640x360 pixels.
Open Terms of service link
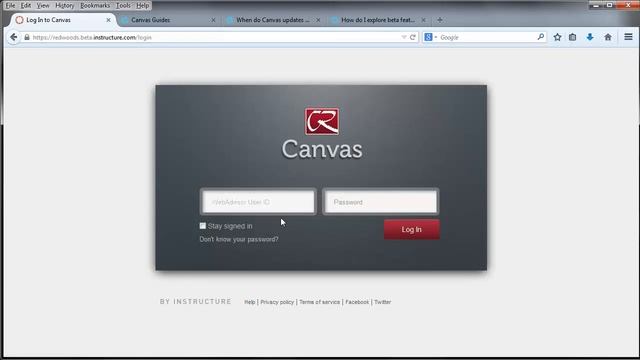pos(319,302)
